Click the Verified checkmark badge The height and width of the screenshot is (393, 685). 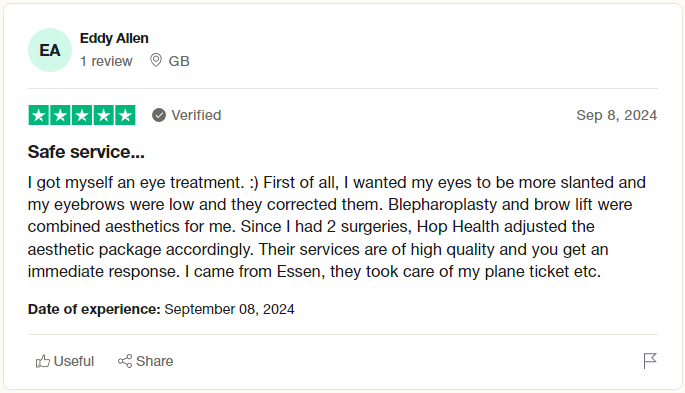point(159,115)
